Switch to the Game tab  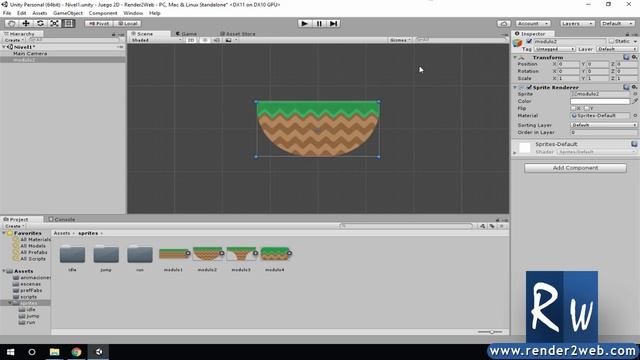point(186,34)
